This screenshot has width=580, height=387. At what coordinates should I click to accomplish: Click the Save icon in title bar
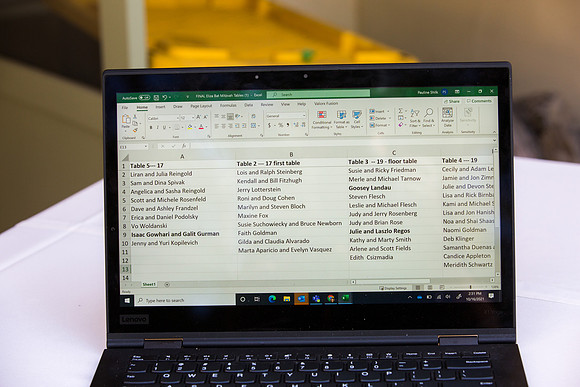coord(156,98)
